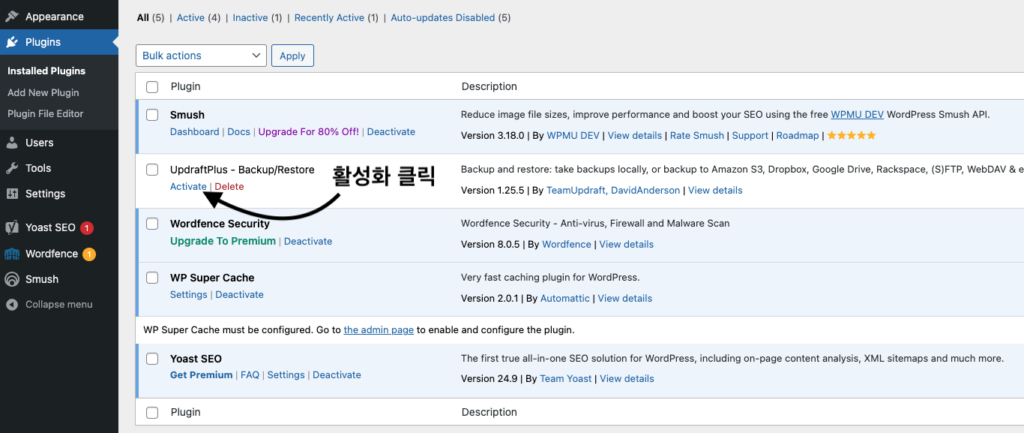Click the Settings sliders icon
The width and height of the screenshot is (1024, 433).
click(12, 194)
